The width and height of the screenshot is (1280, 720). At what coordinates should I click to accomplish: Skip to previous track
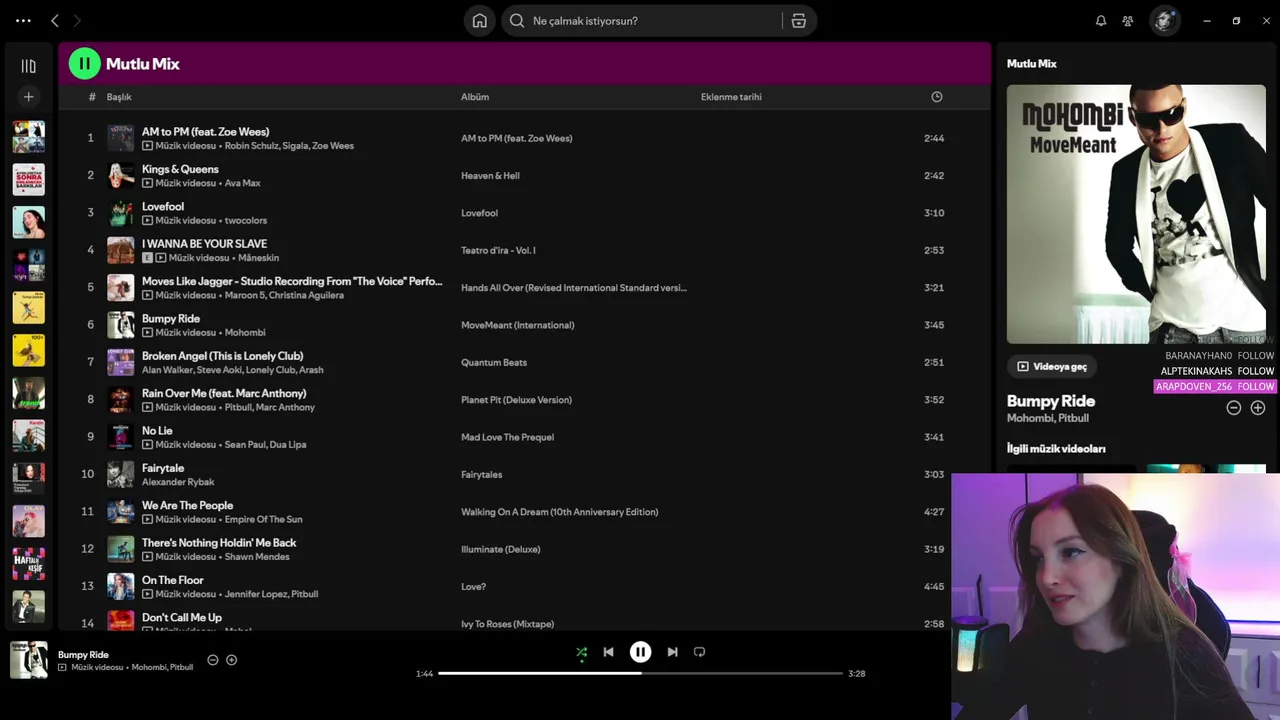[608, 652]
